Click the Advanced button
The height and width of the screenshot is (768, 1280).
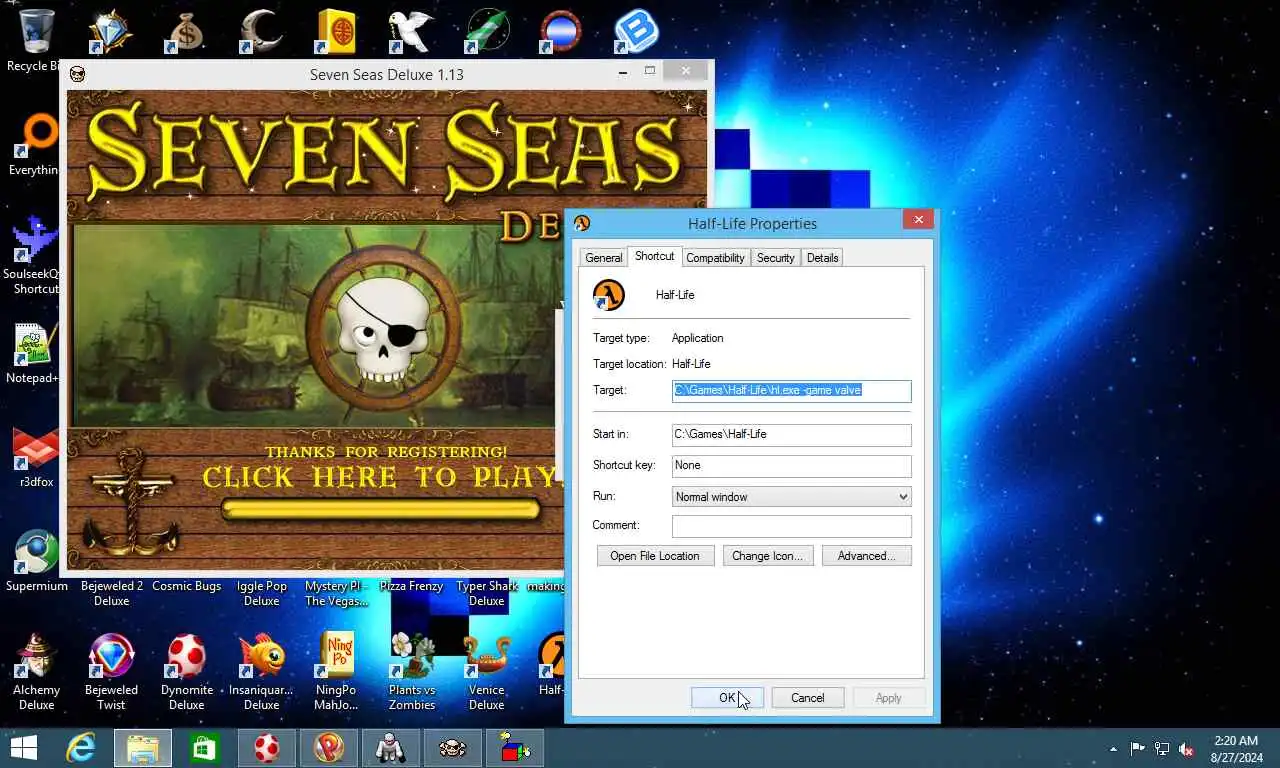867,556
